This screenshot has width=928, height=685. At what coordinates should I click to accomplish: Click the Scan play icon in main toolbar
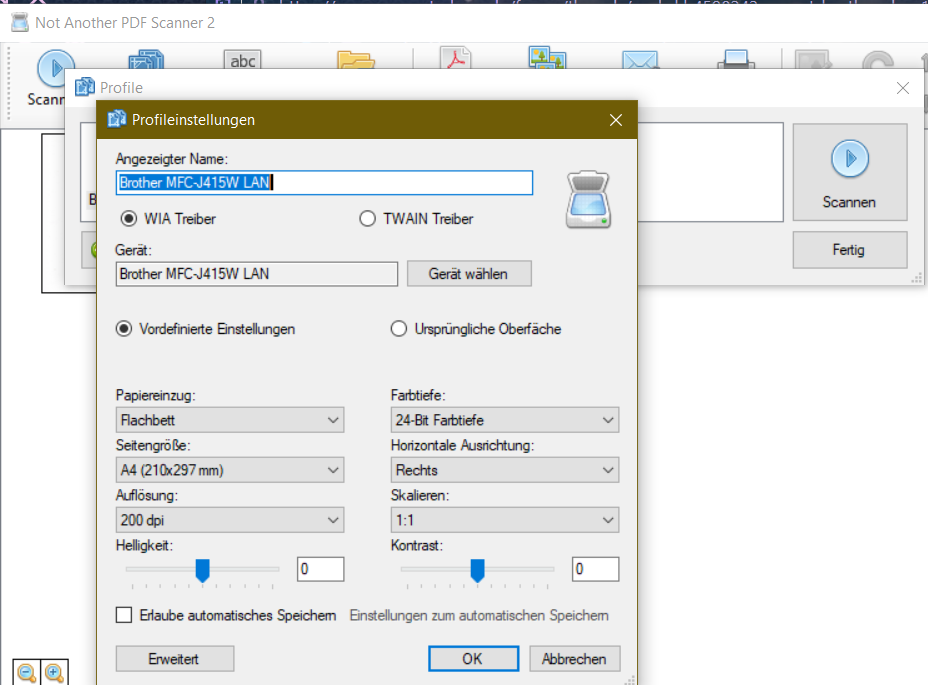pos(56,67)
